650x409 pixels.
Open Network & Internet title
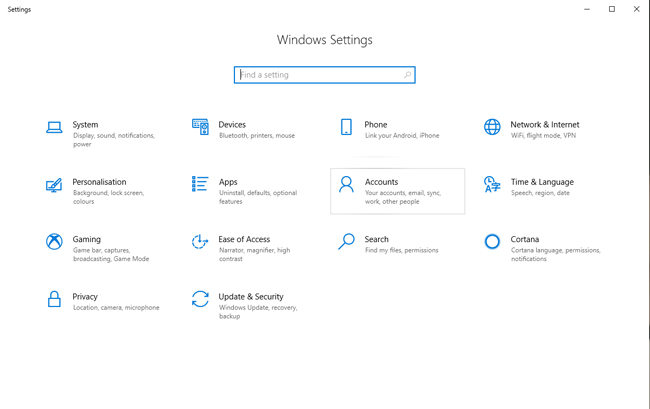[545, 125]
